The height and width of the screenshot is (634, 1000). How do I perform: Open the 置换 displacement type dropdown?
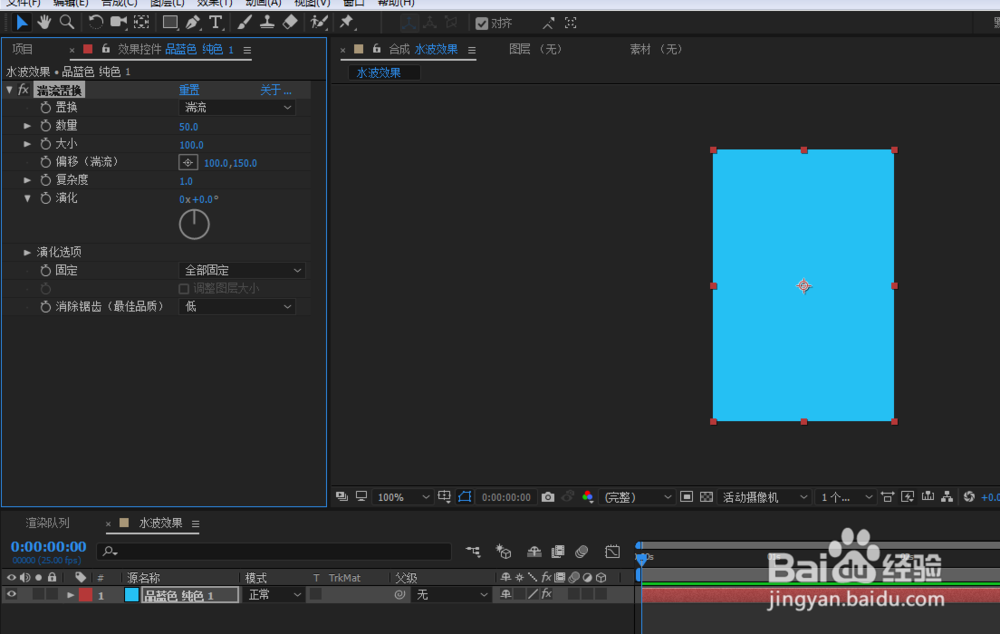237,107
